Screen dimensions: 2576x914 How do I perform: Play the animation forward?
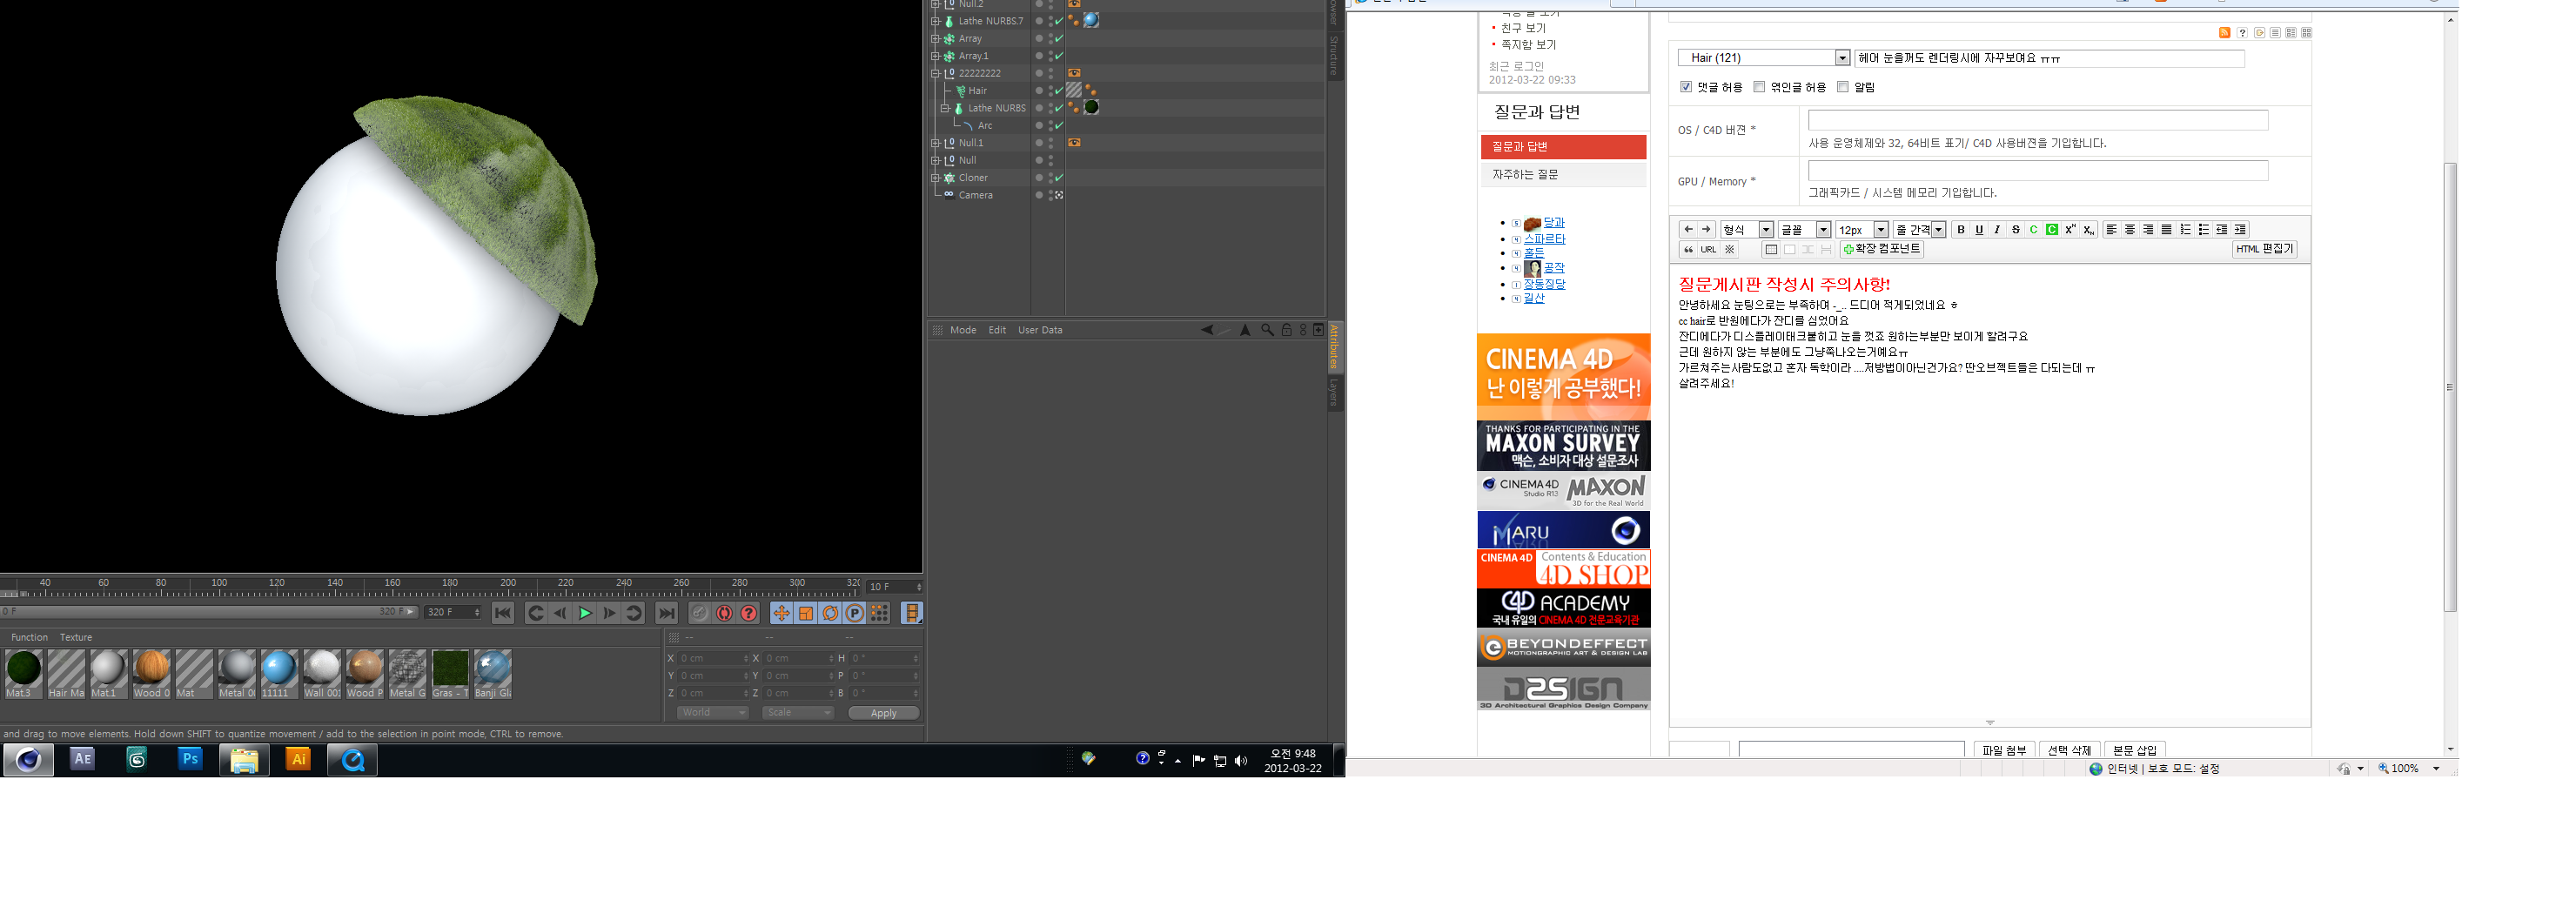point(585,613)
